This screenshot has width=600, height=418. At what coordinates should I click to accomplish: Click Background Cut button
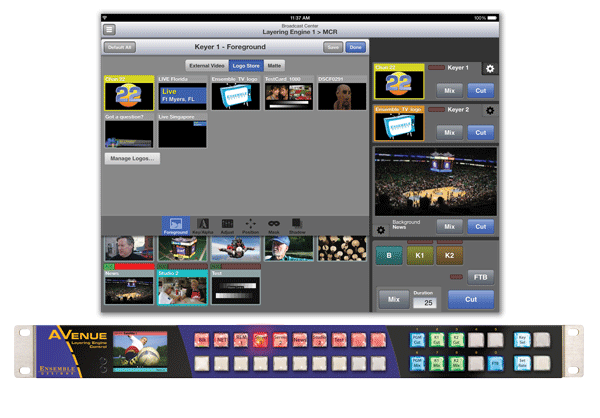481,227
